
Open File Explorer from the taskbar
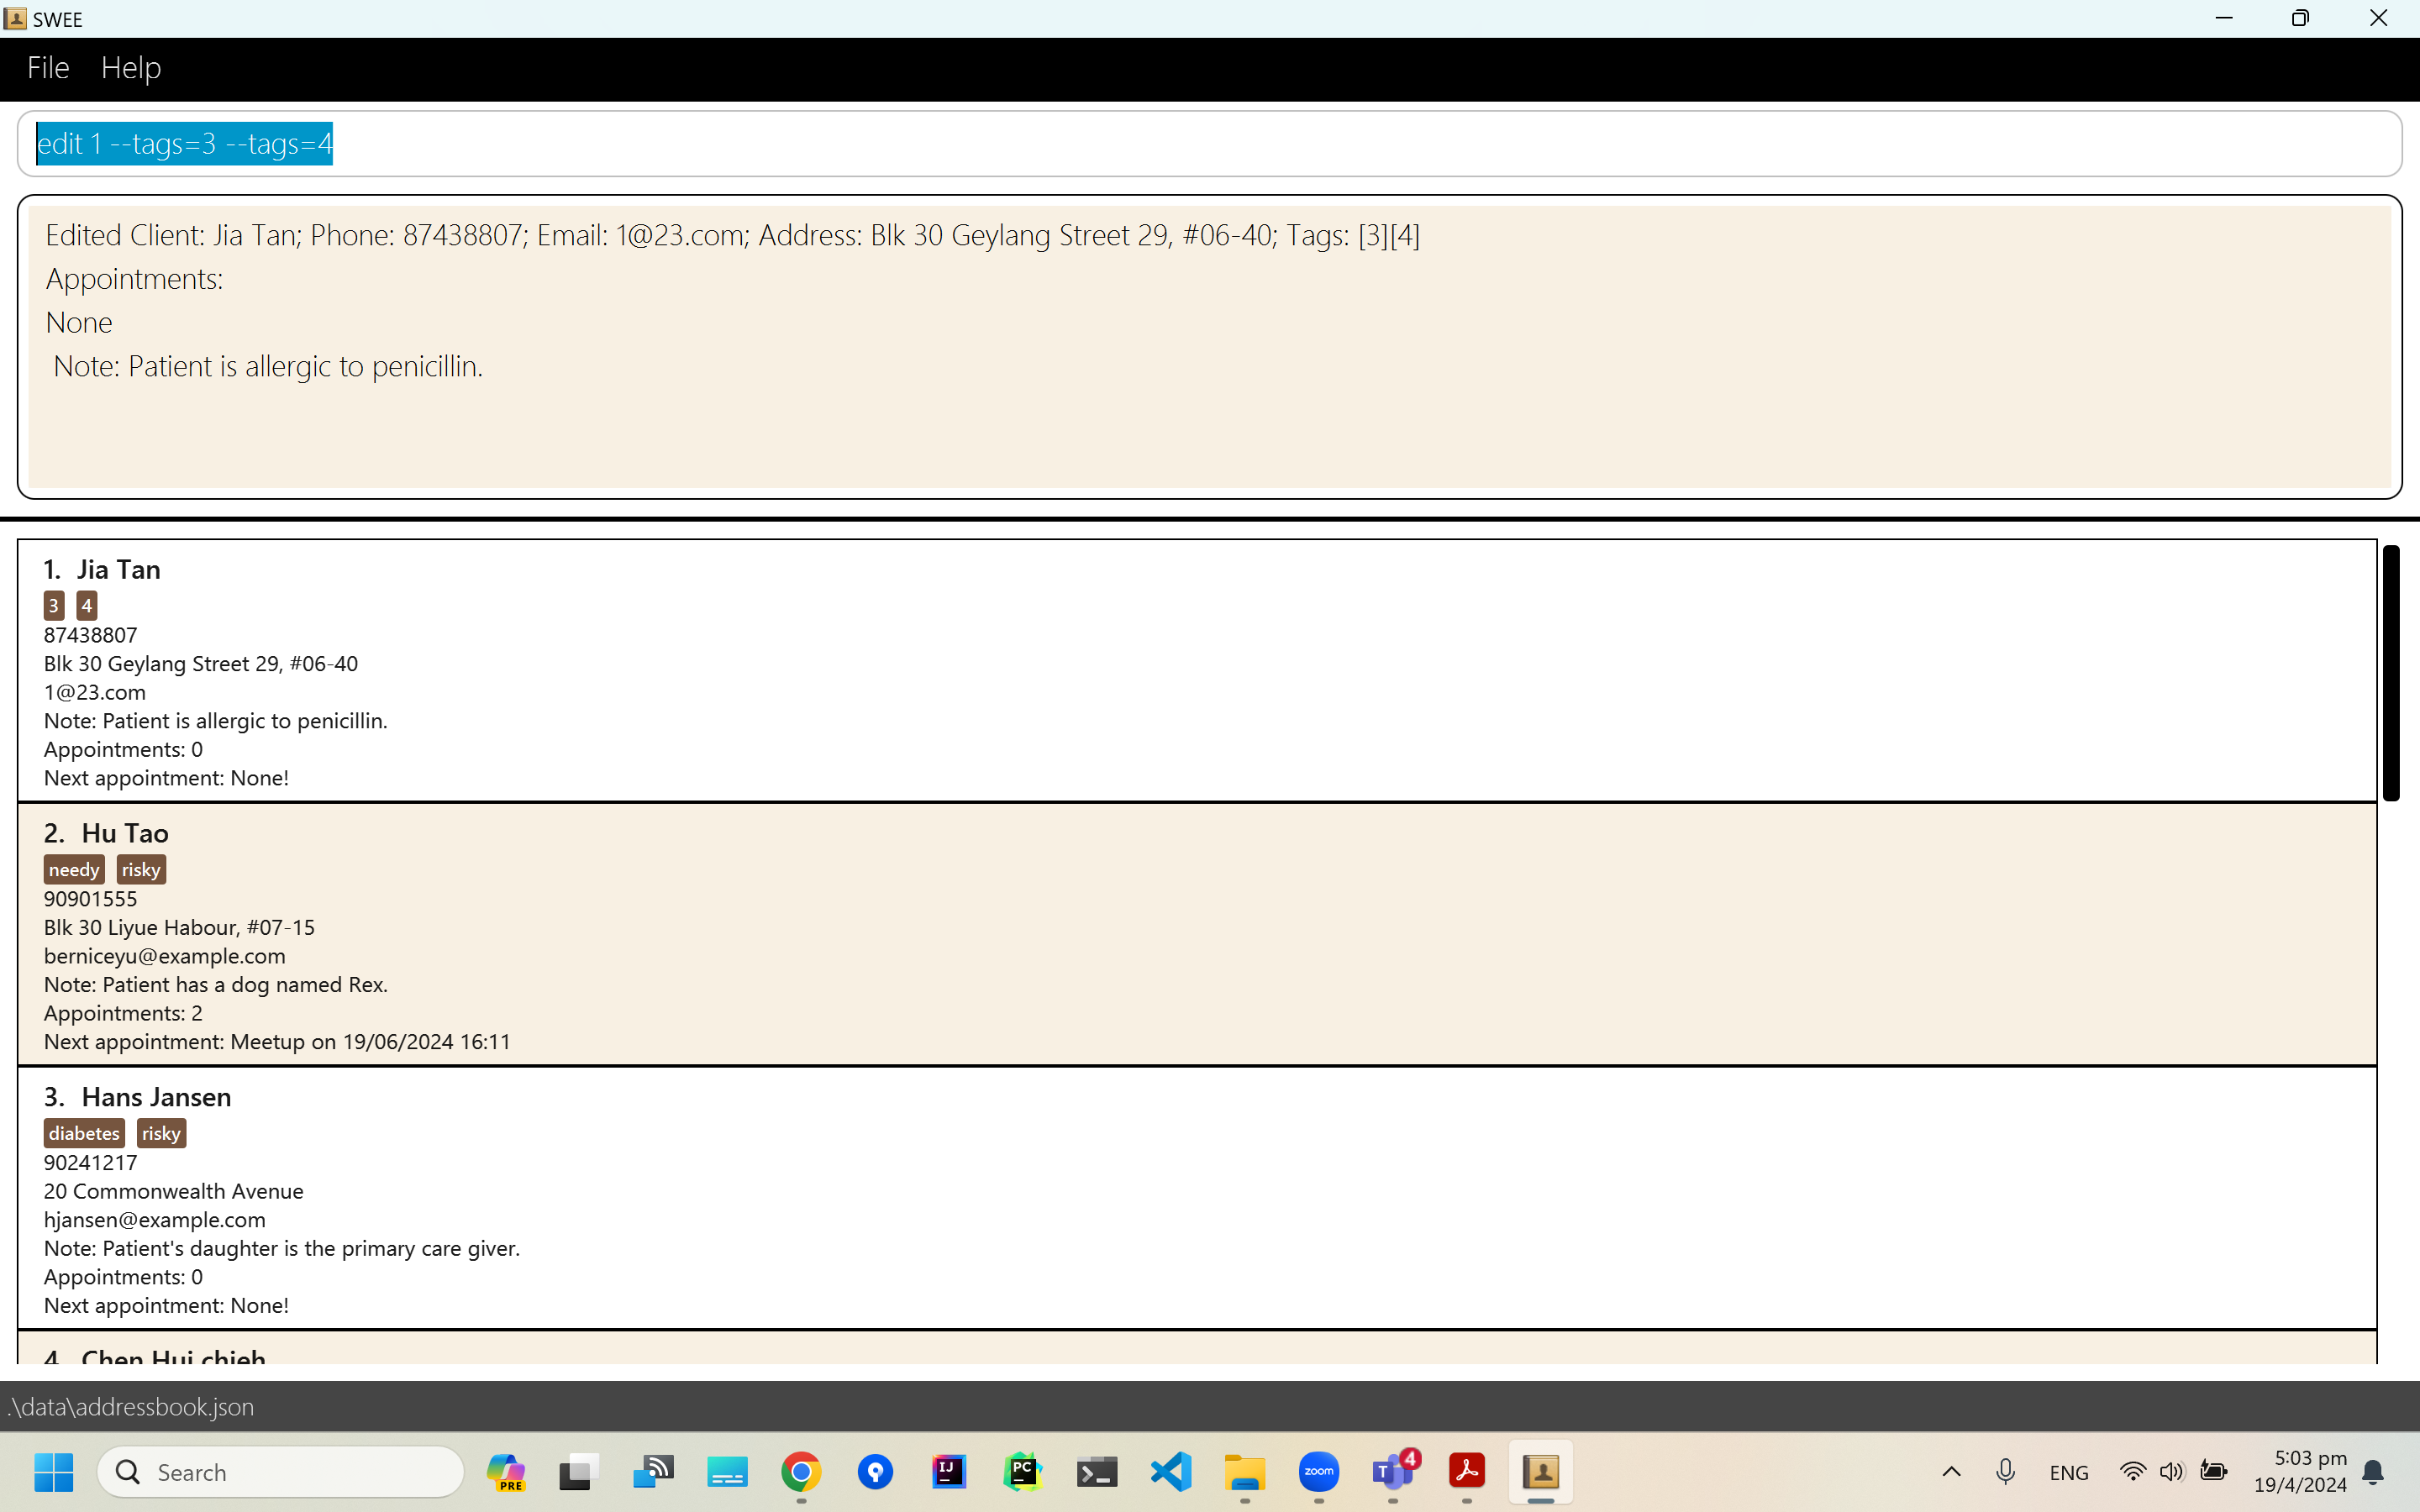coord(1245,1472)
